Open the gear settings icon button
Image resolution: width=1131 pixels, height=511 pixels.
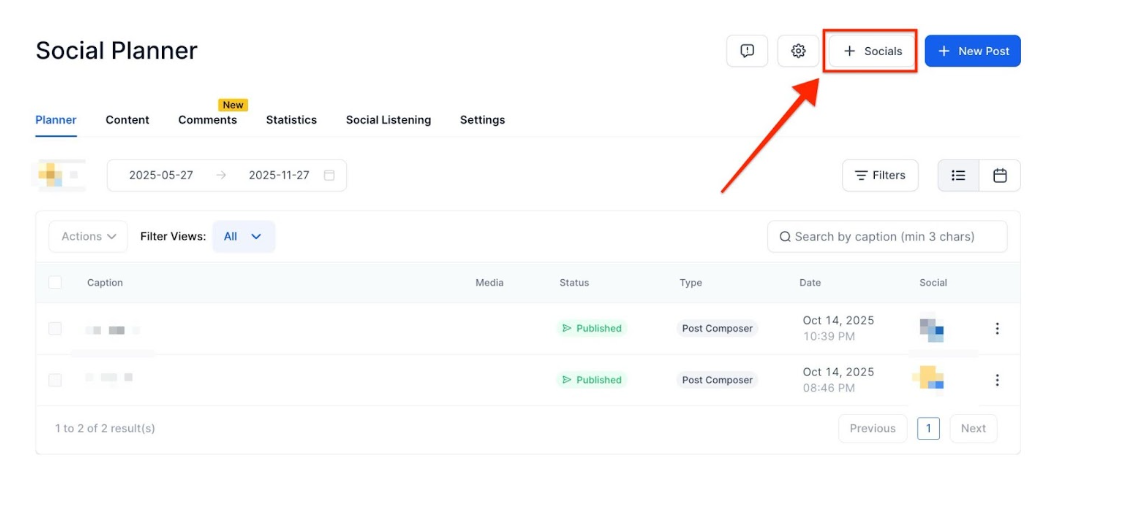[798, 51]
